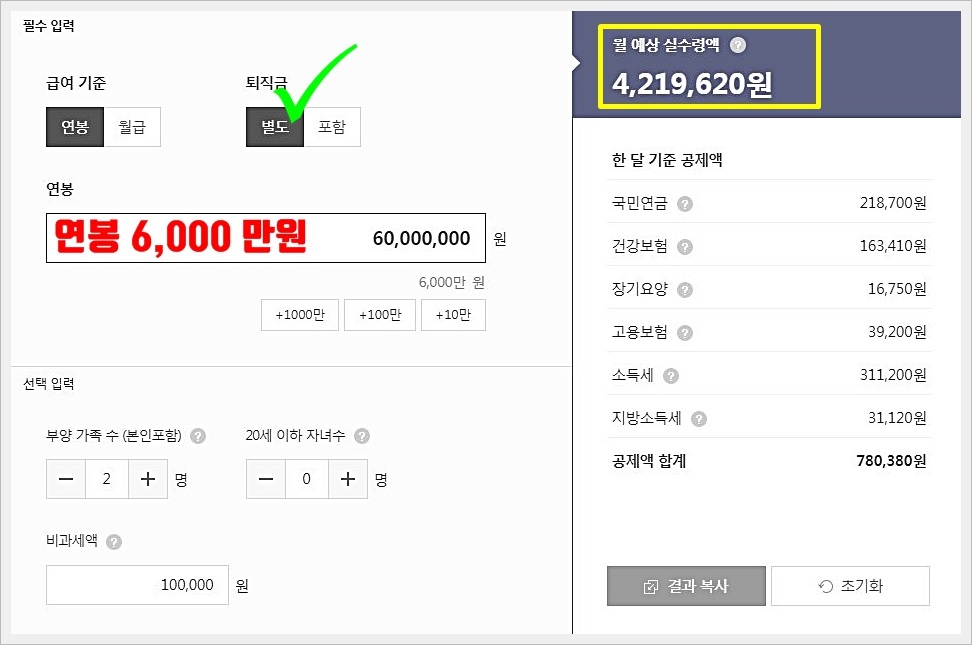Open help icon beside 부양 가족 수
The height and width of the screenshot is (645, 972).
(x=198, y=436)
